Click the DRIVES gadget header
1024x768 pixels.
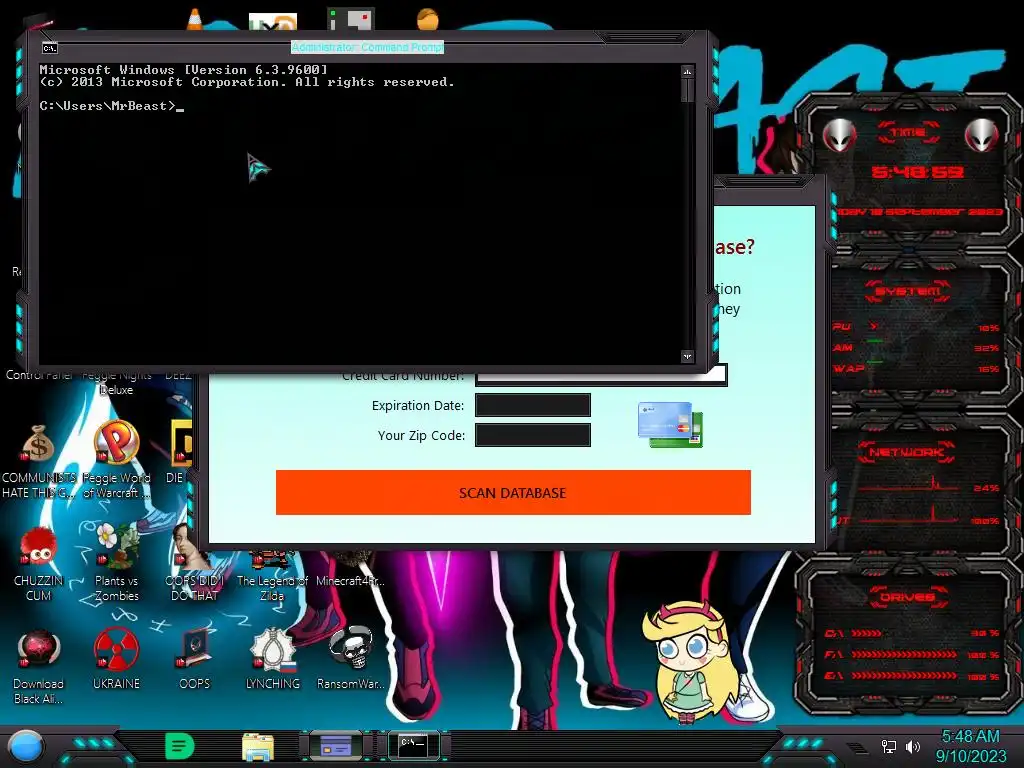(x=907, y=597)
